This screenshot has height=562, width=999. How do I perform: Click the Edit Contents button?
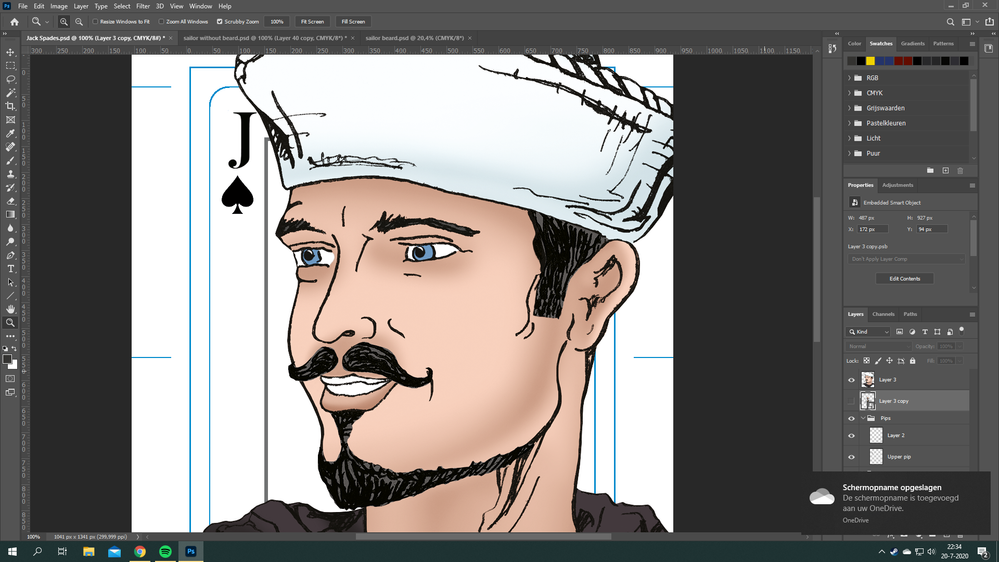pos(904,278)
